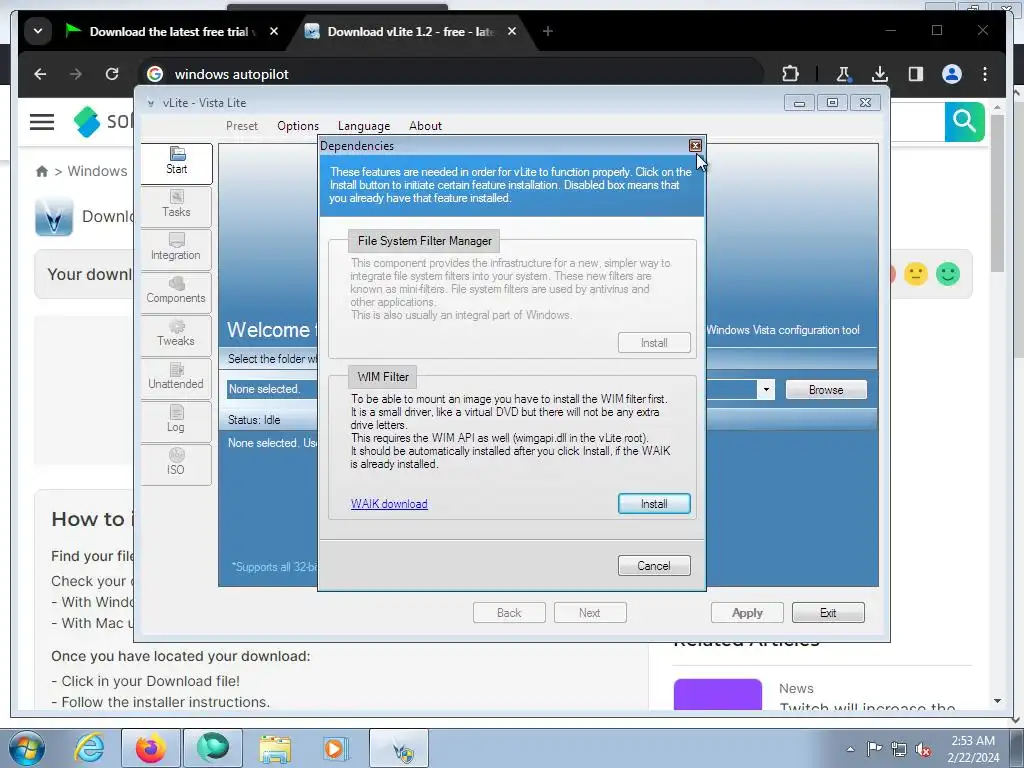Rate with the green happy face emoji

tap(948, 274)
